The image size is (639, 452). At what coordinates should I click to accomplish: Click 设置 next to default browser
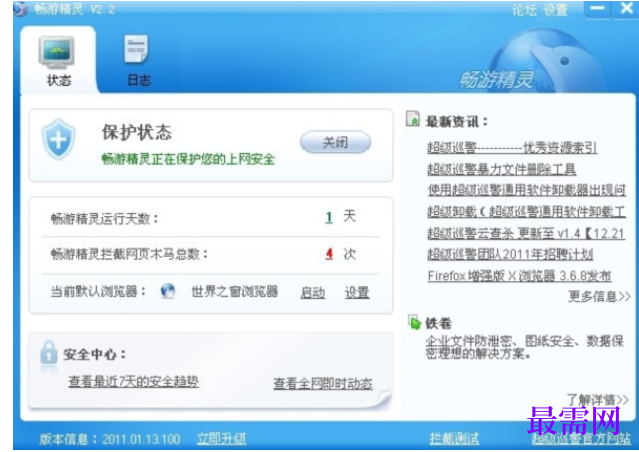coord(357,293)
